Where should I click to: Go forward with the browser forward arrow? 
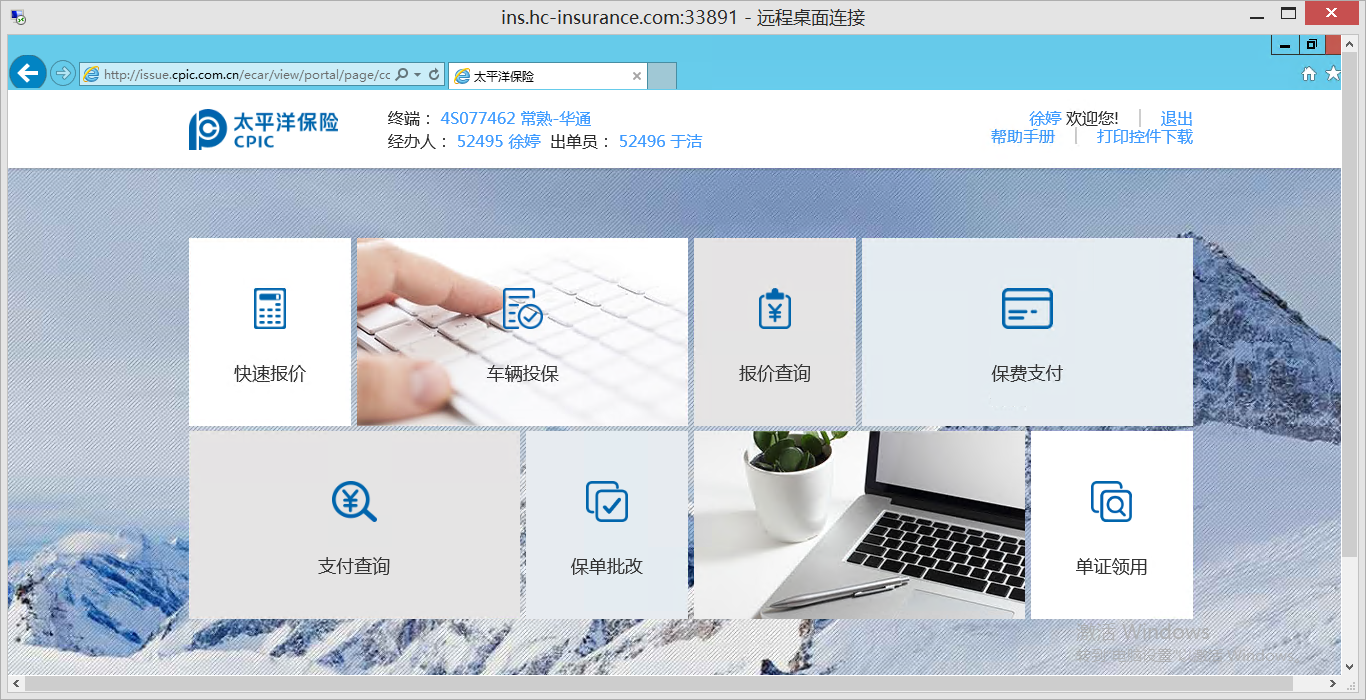[x=62, y=74]
